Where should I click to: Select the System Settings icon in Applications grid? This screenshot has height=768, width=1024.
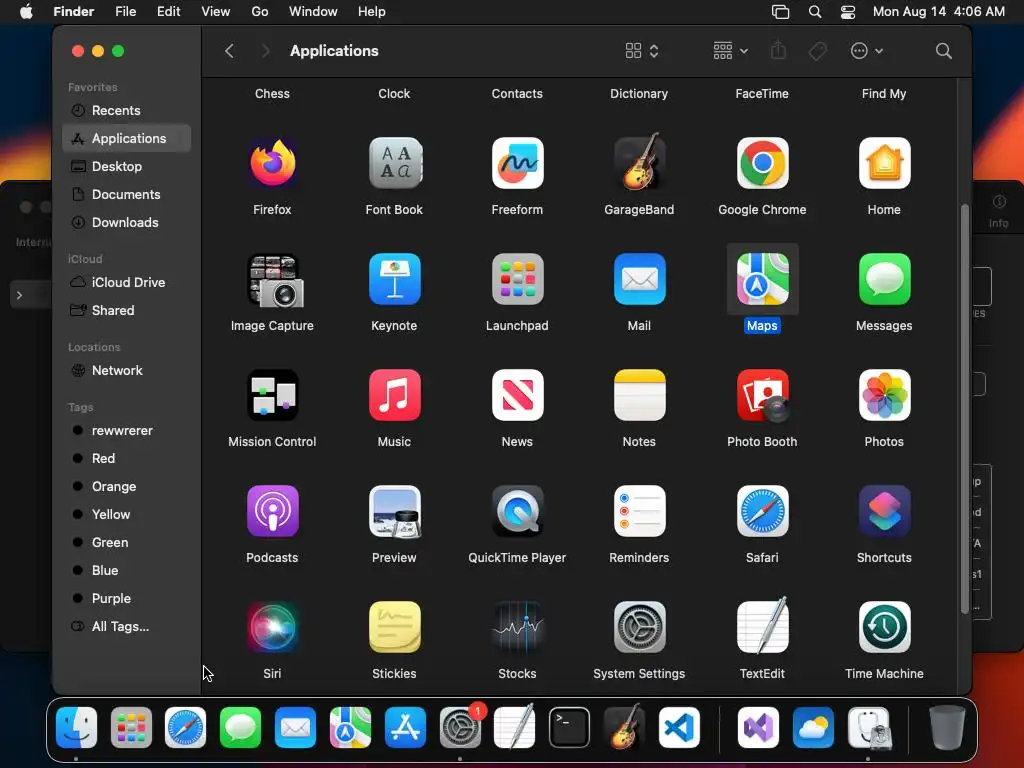click(639, 627)
